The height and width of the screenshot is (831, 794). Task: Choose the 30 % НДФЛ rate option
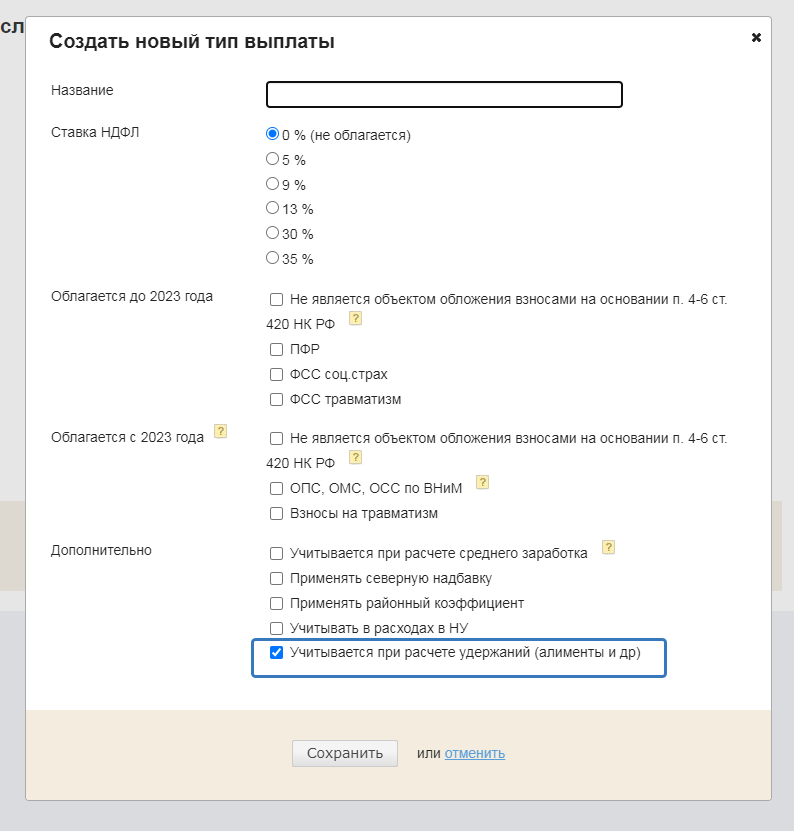[x=272, y=233]
